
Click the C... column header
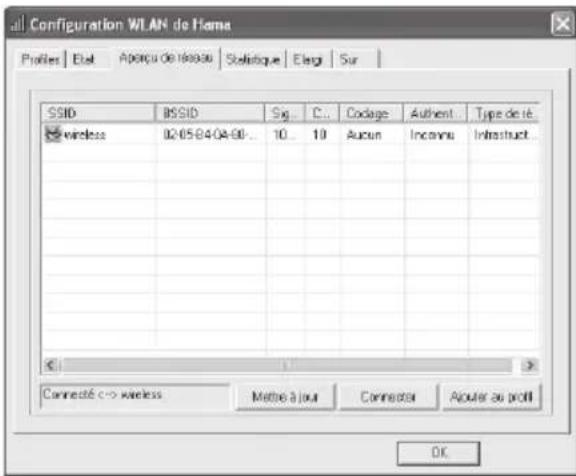pos(321,113)
